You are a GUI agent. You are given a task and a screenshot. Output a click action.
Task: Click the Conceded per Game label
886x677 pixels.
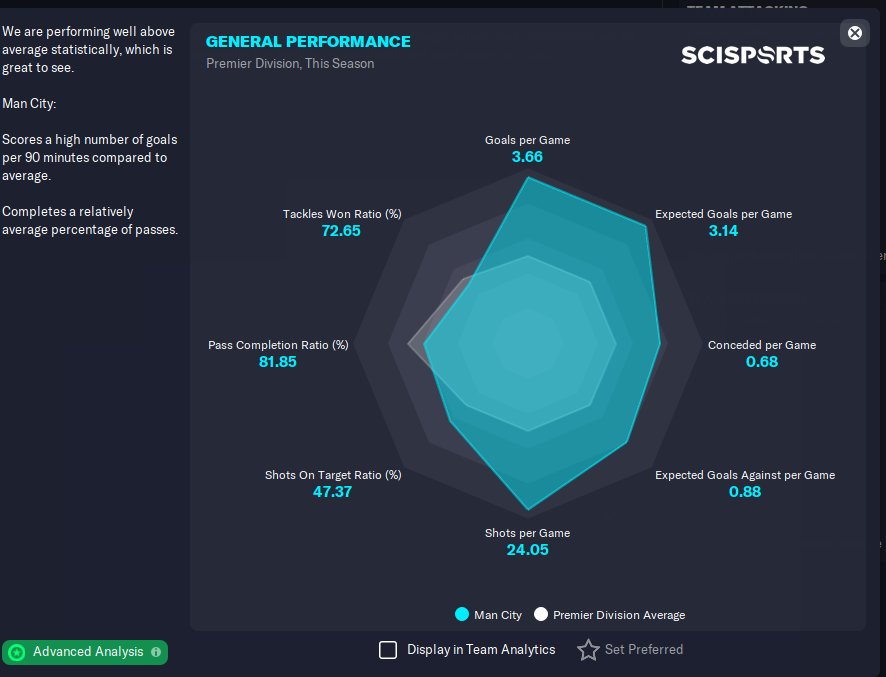click(x=762, y=345)
